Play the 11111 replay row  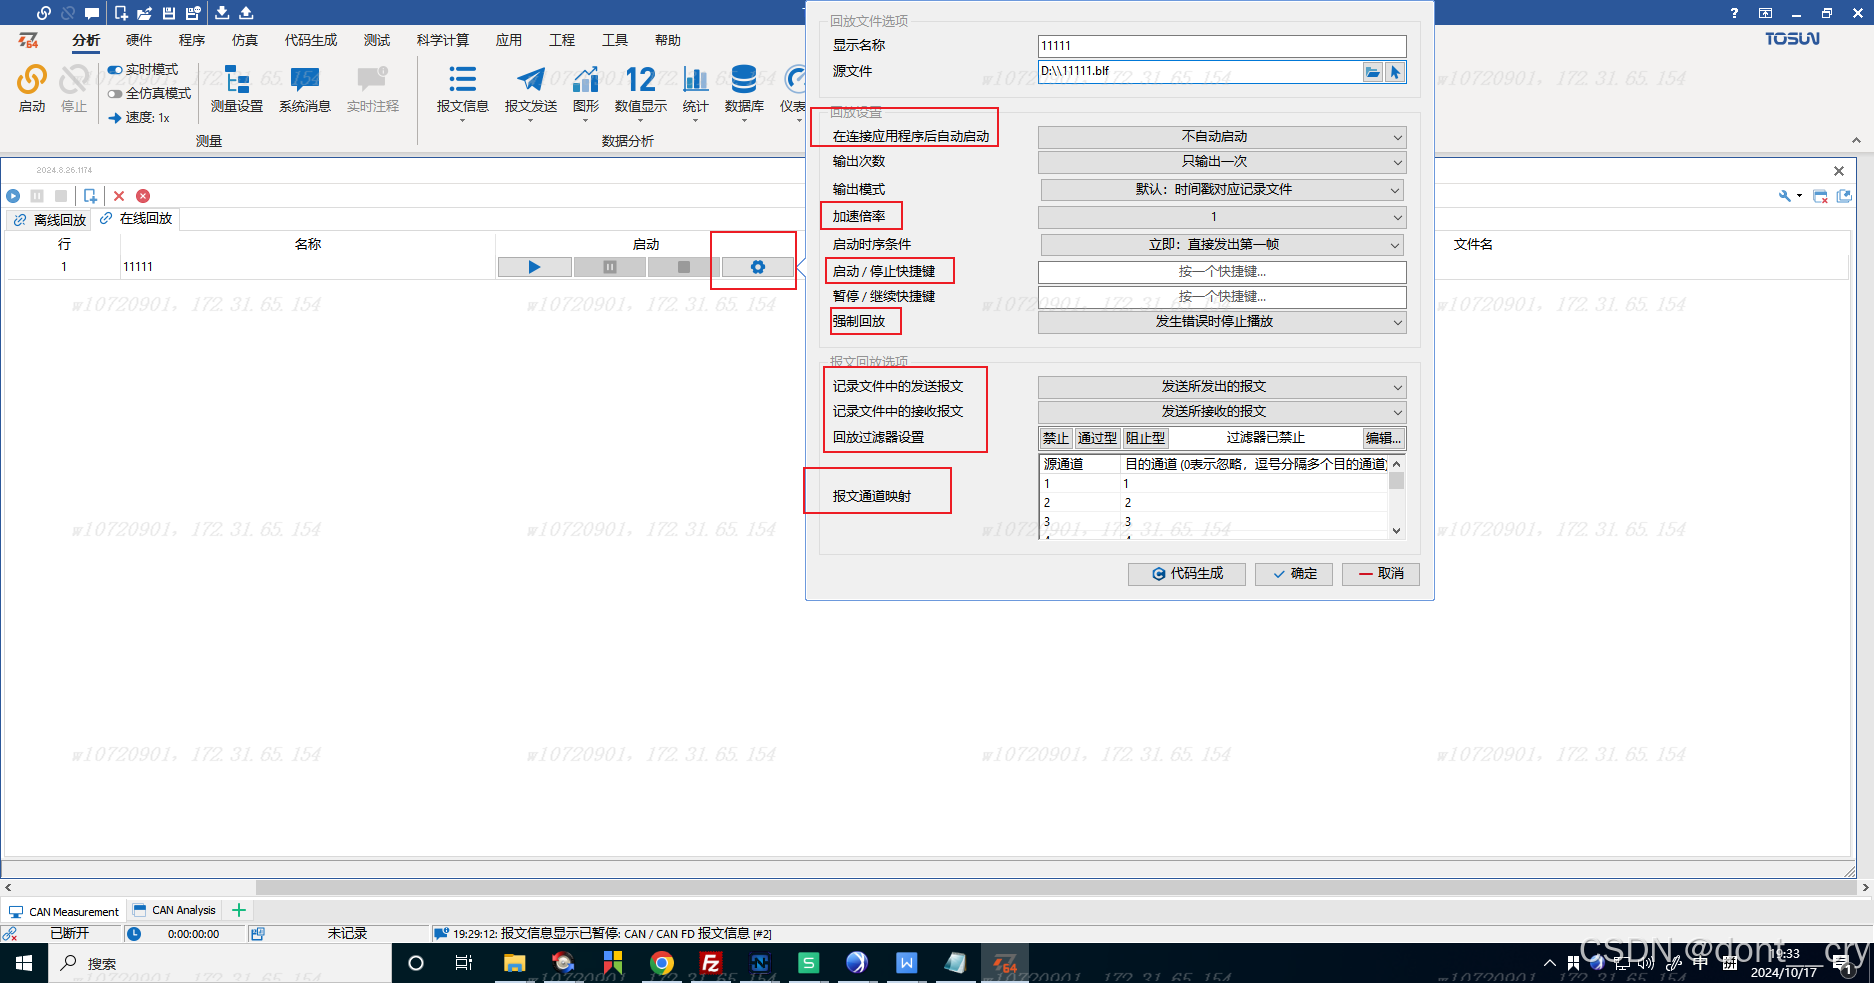[534, 267]
